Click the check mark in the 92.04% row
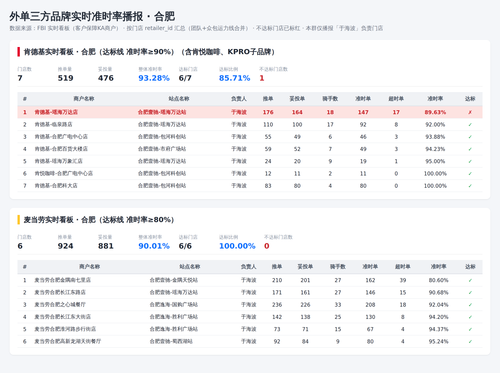Image resolution: width=500 pixels, height=373 pixels. [x=470, y=305]
